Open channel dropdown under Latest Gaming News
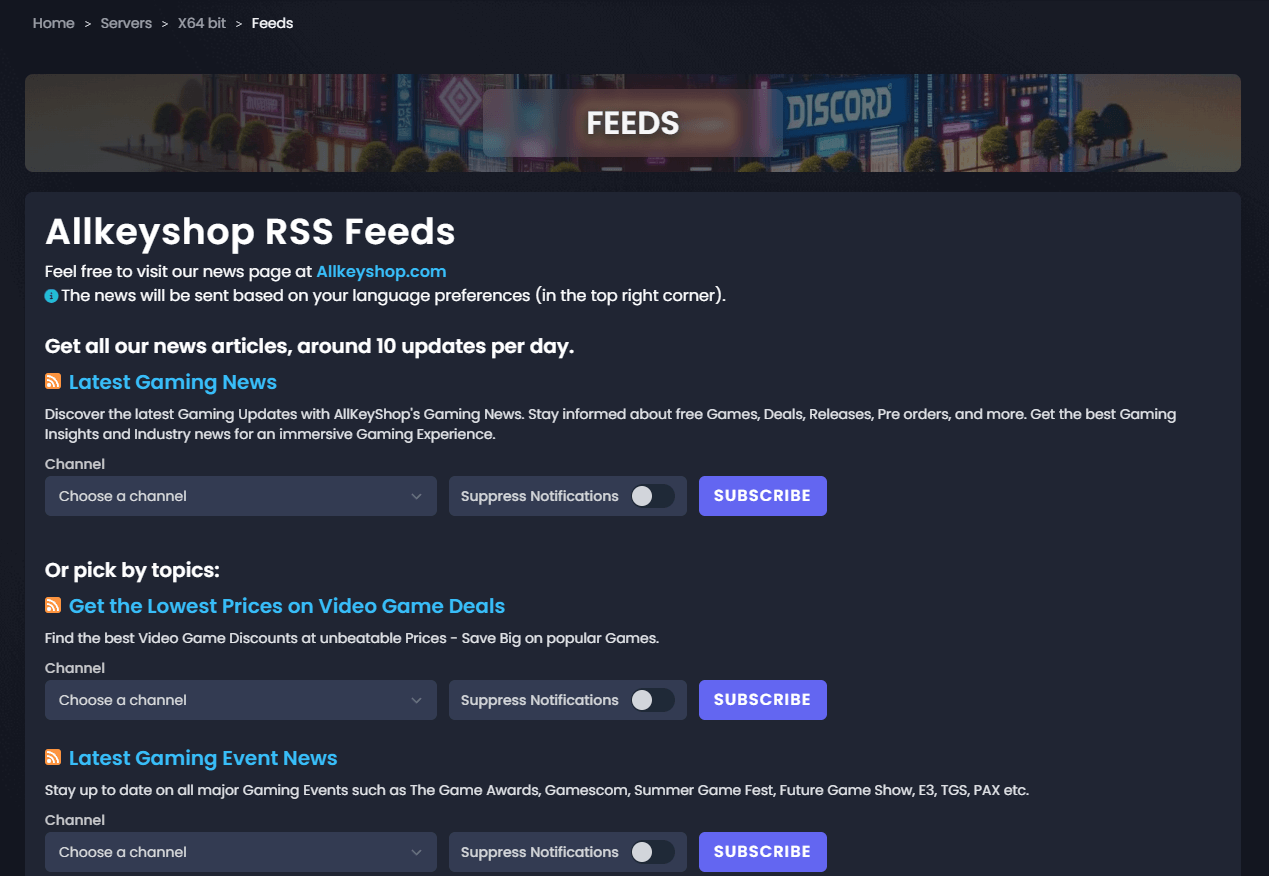1273x876 pixels. click(x=240, y=496)
